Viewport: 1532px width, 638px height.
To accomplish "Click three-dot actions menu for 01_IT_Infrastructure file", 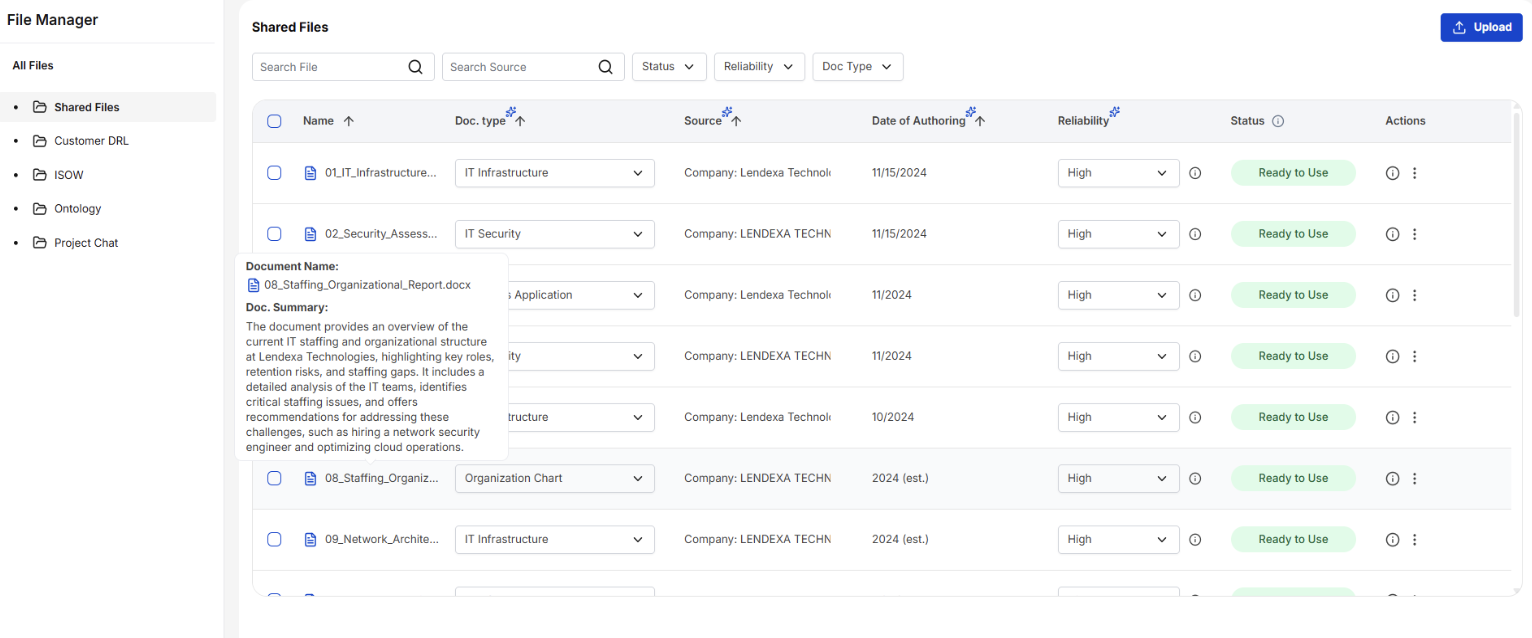I will click(1414, 173).
